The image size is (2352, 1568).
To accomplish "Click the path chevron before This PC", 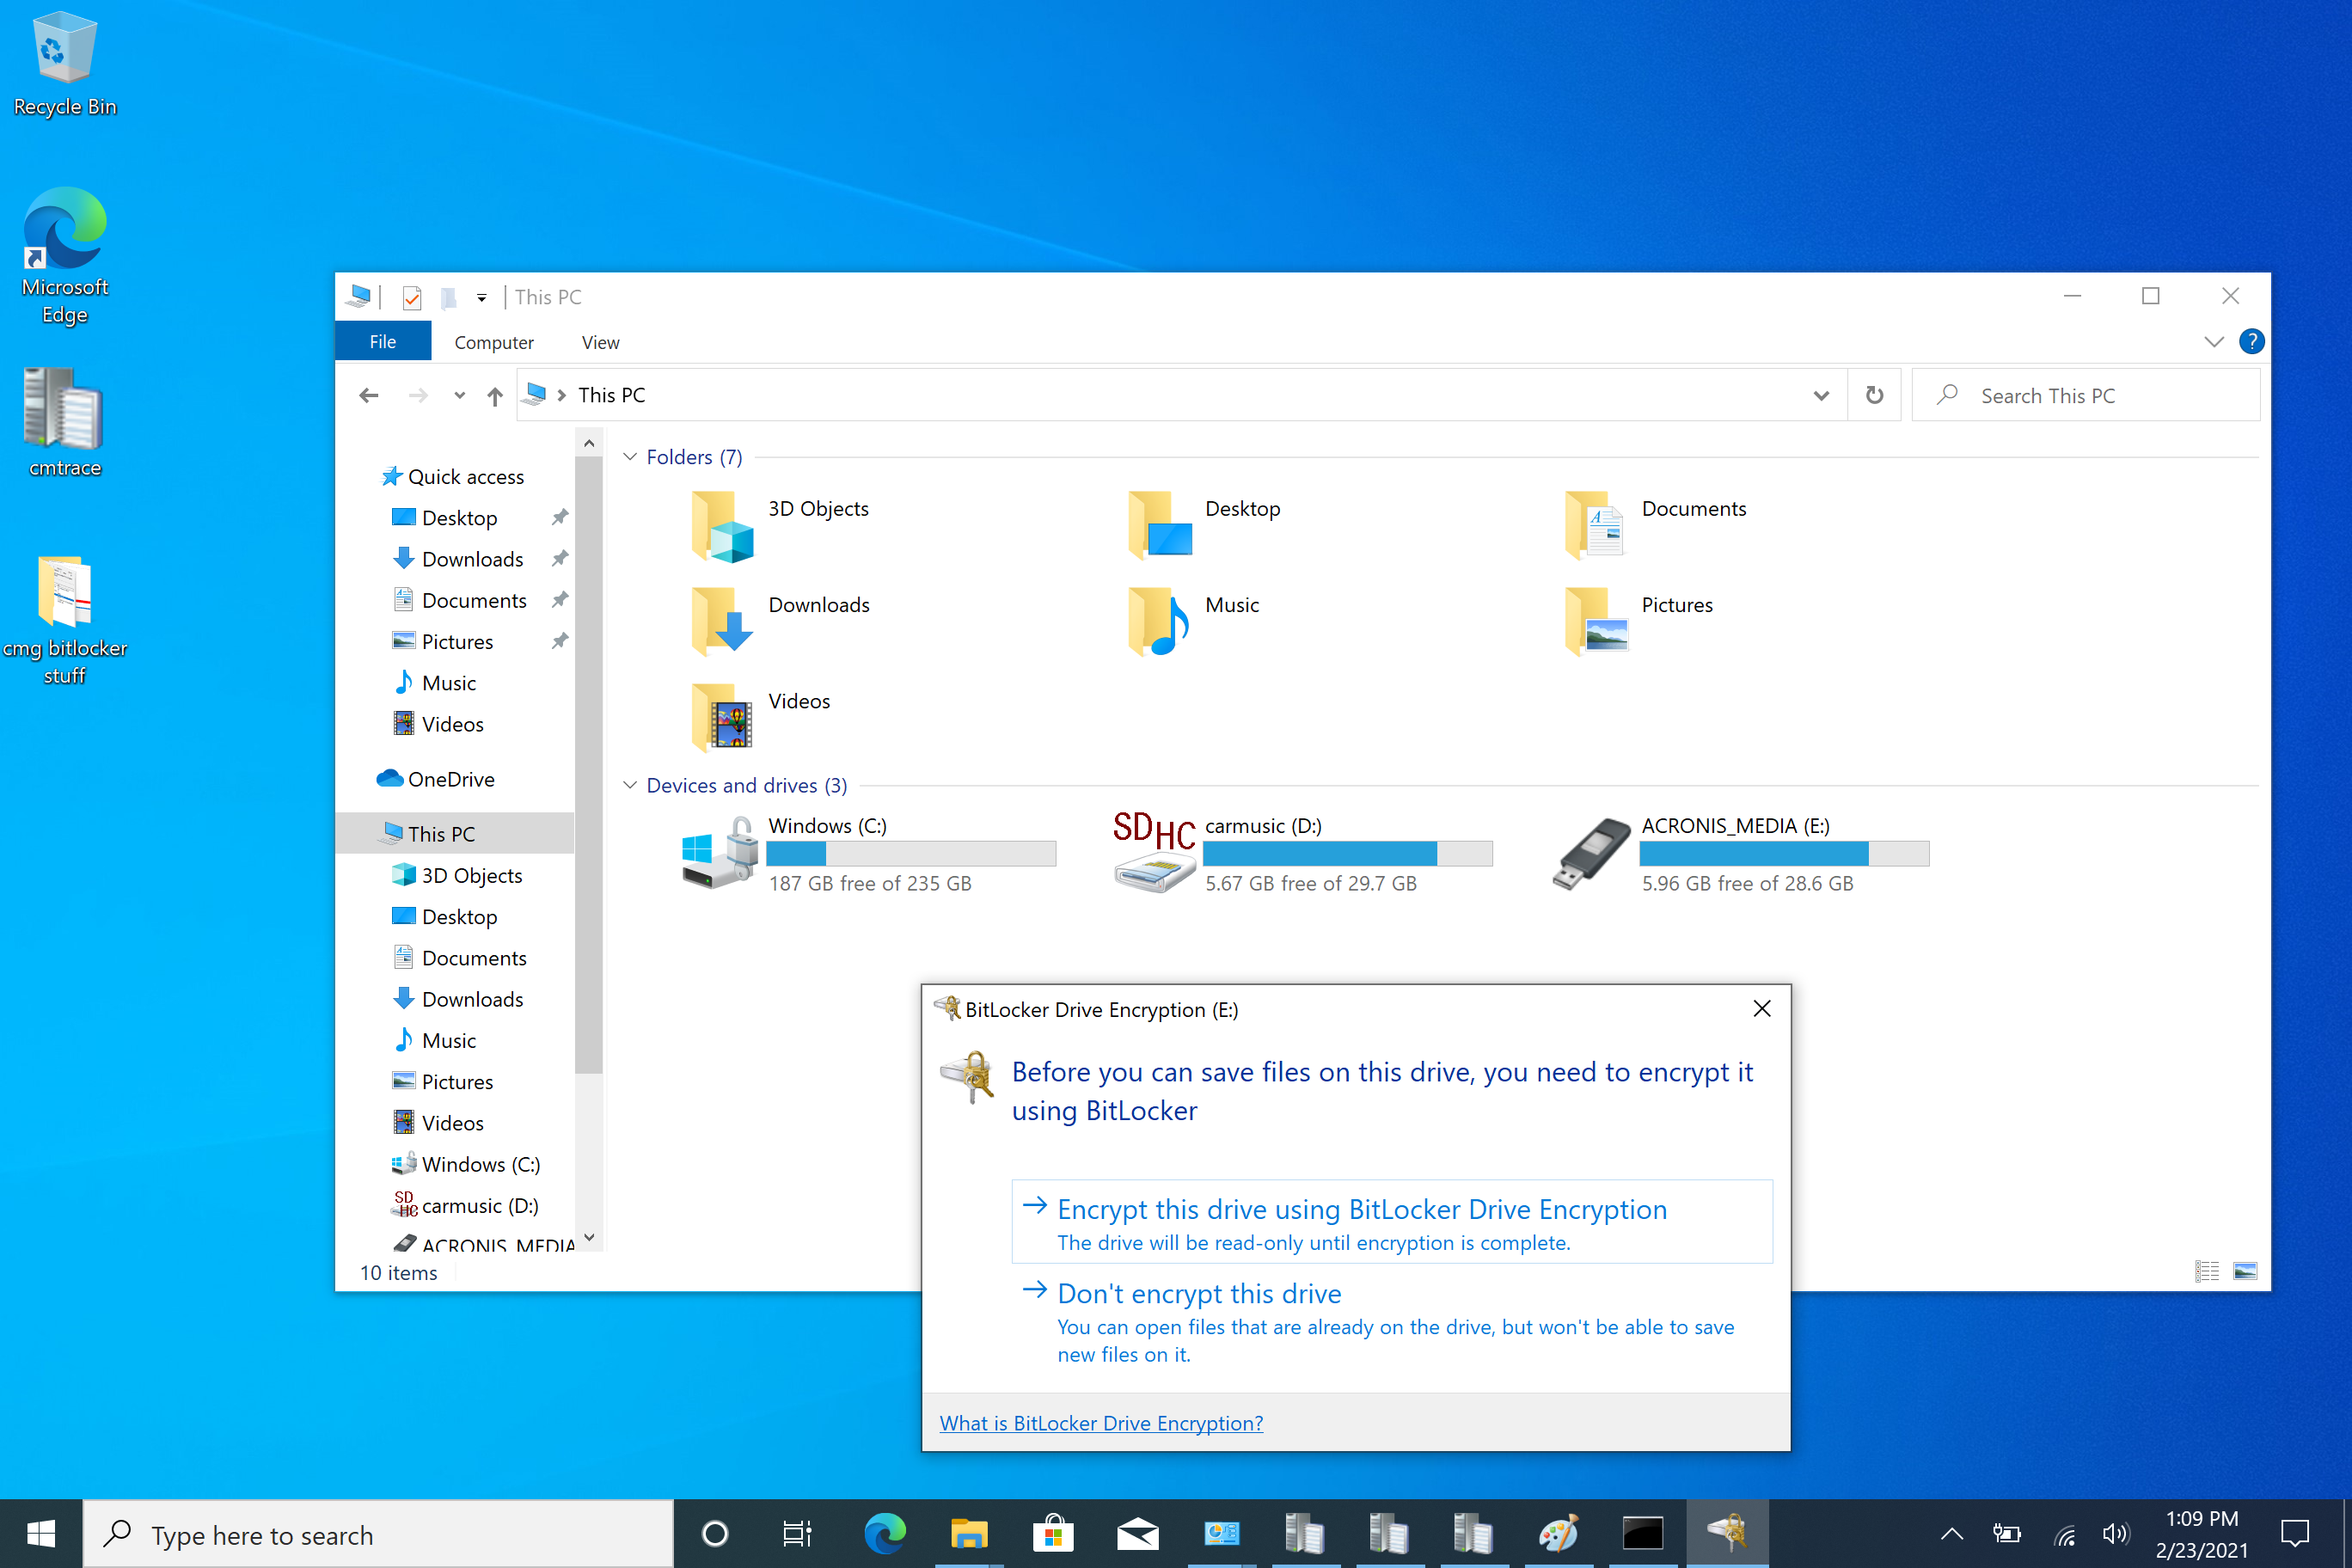I will (562, 396).
